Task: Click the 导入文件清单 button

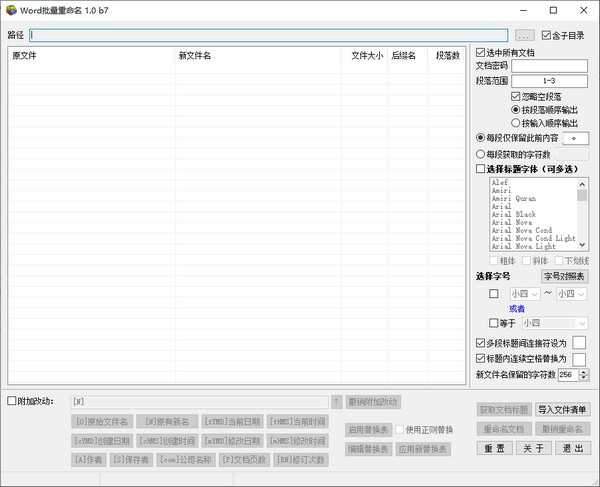Action: tap(562, 409)
